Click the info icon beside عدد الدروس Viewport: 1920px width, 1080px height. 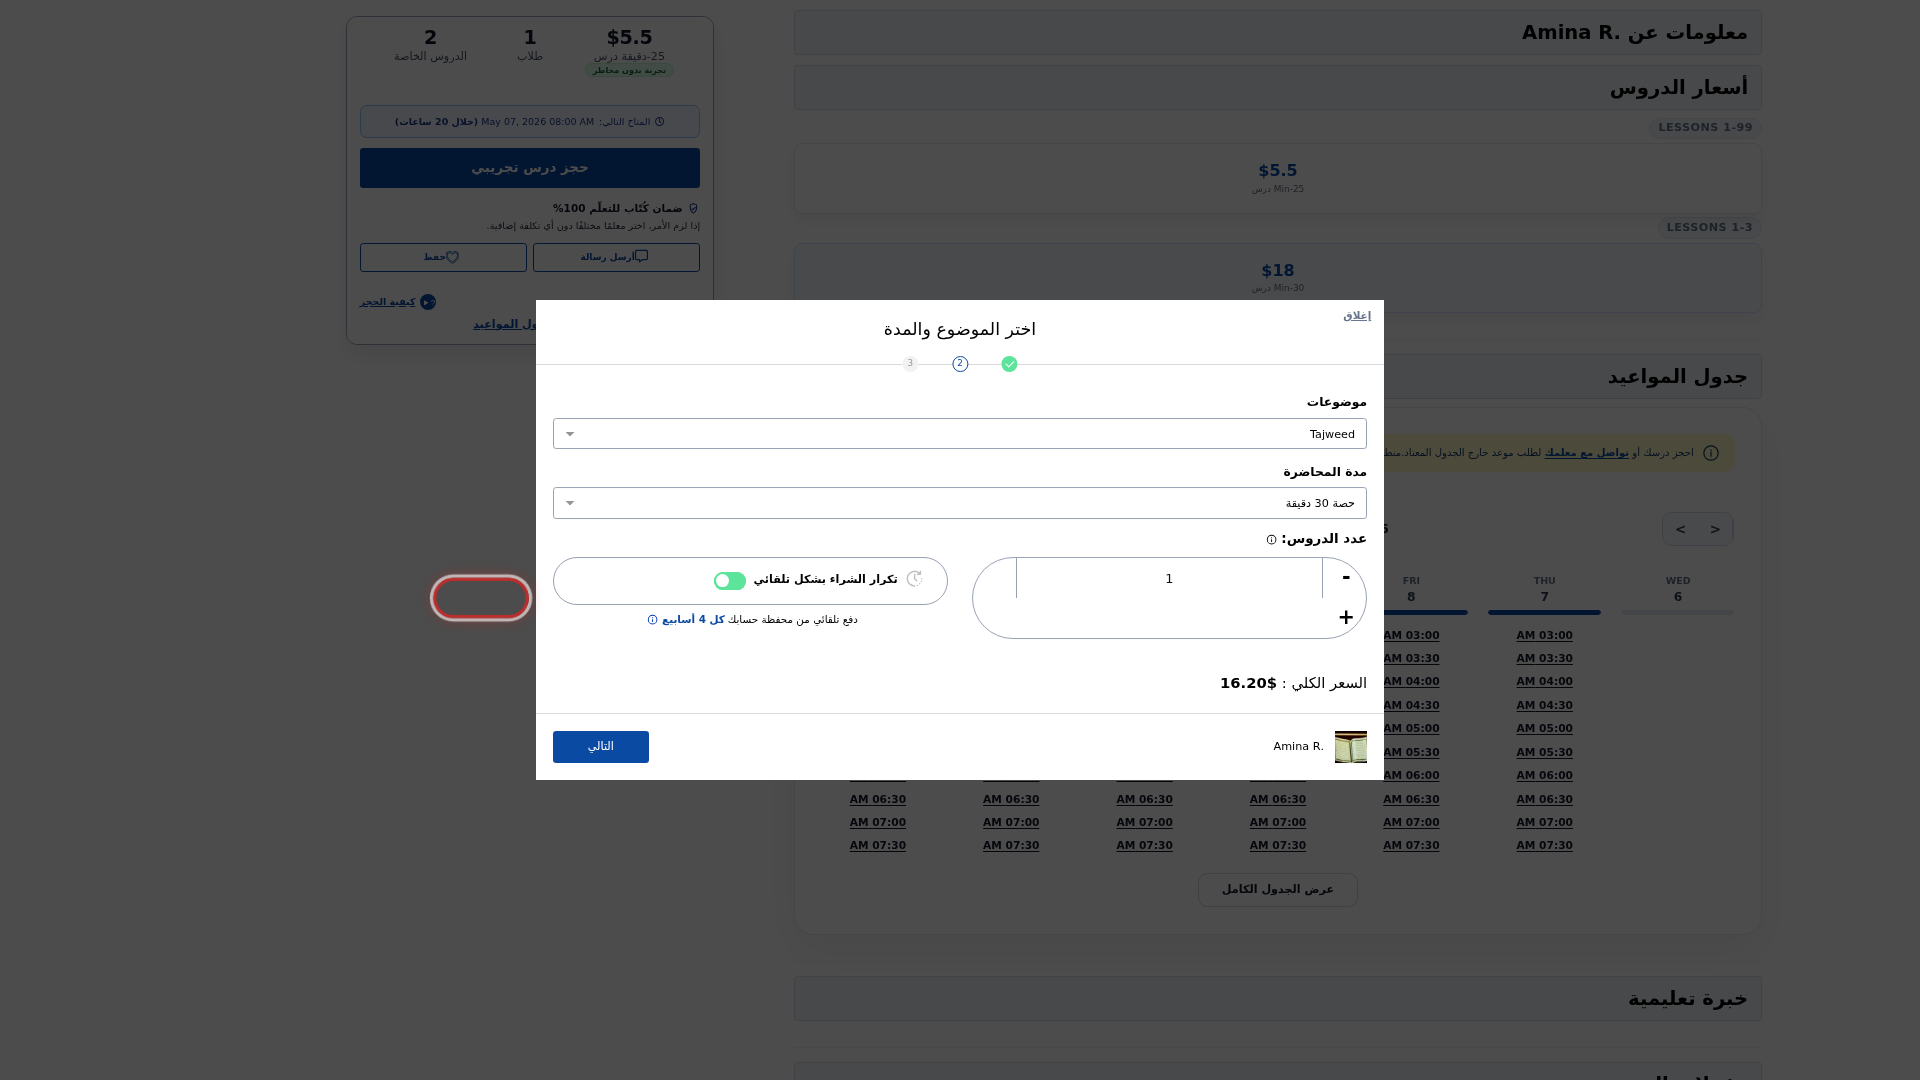point(1271,540)
